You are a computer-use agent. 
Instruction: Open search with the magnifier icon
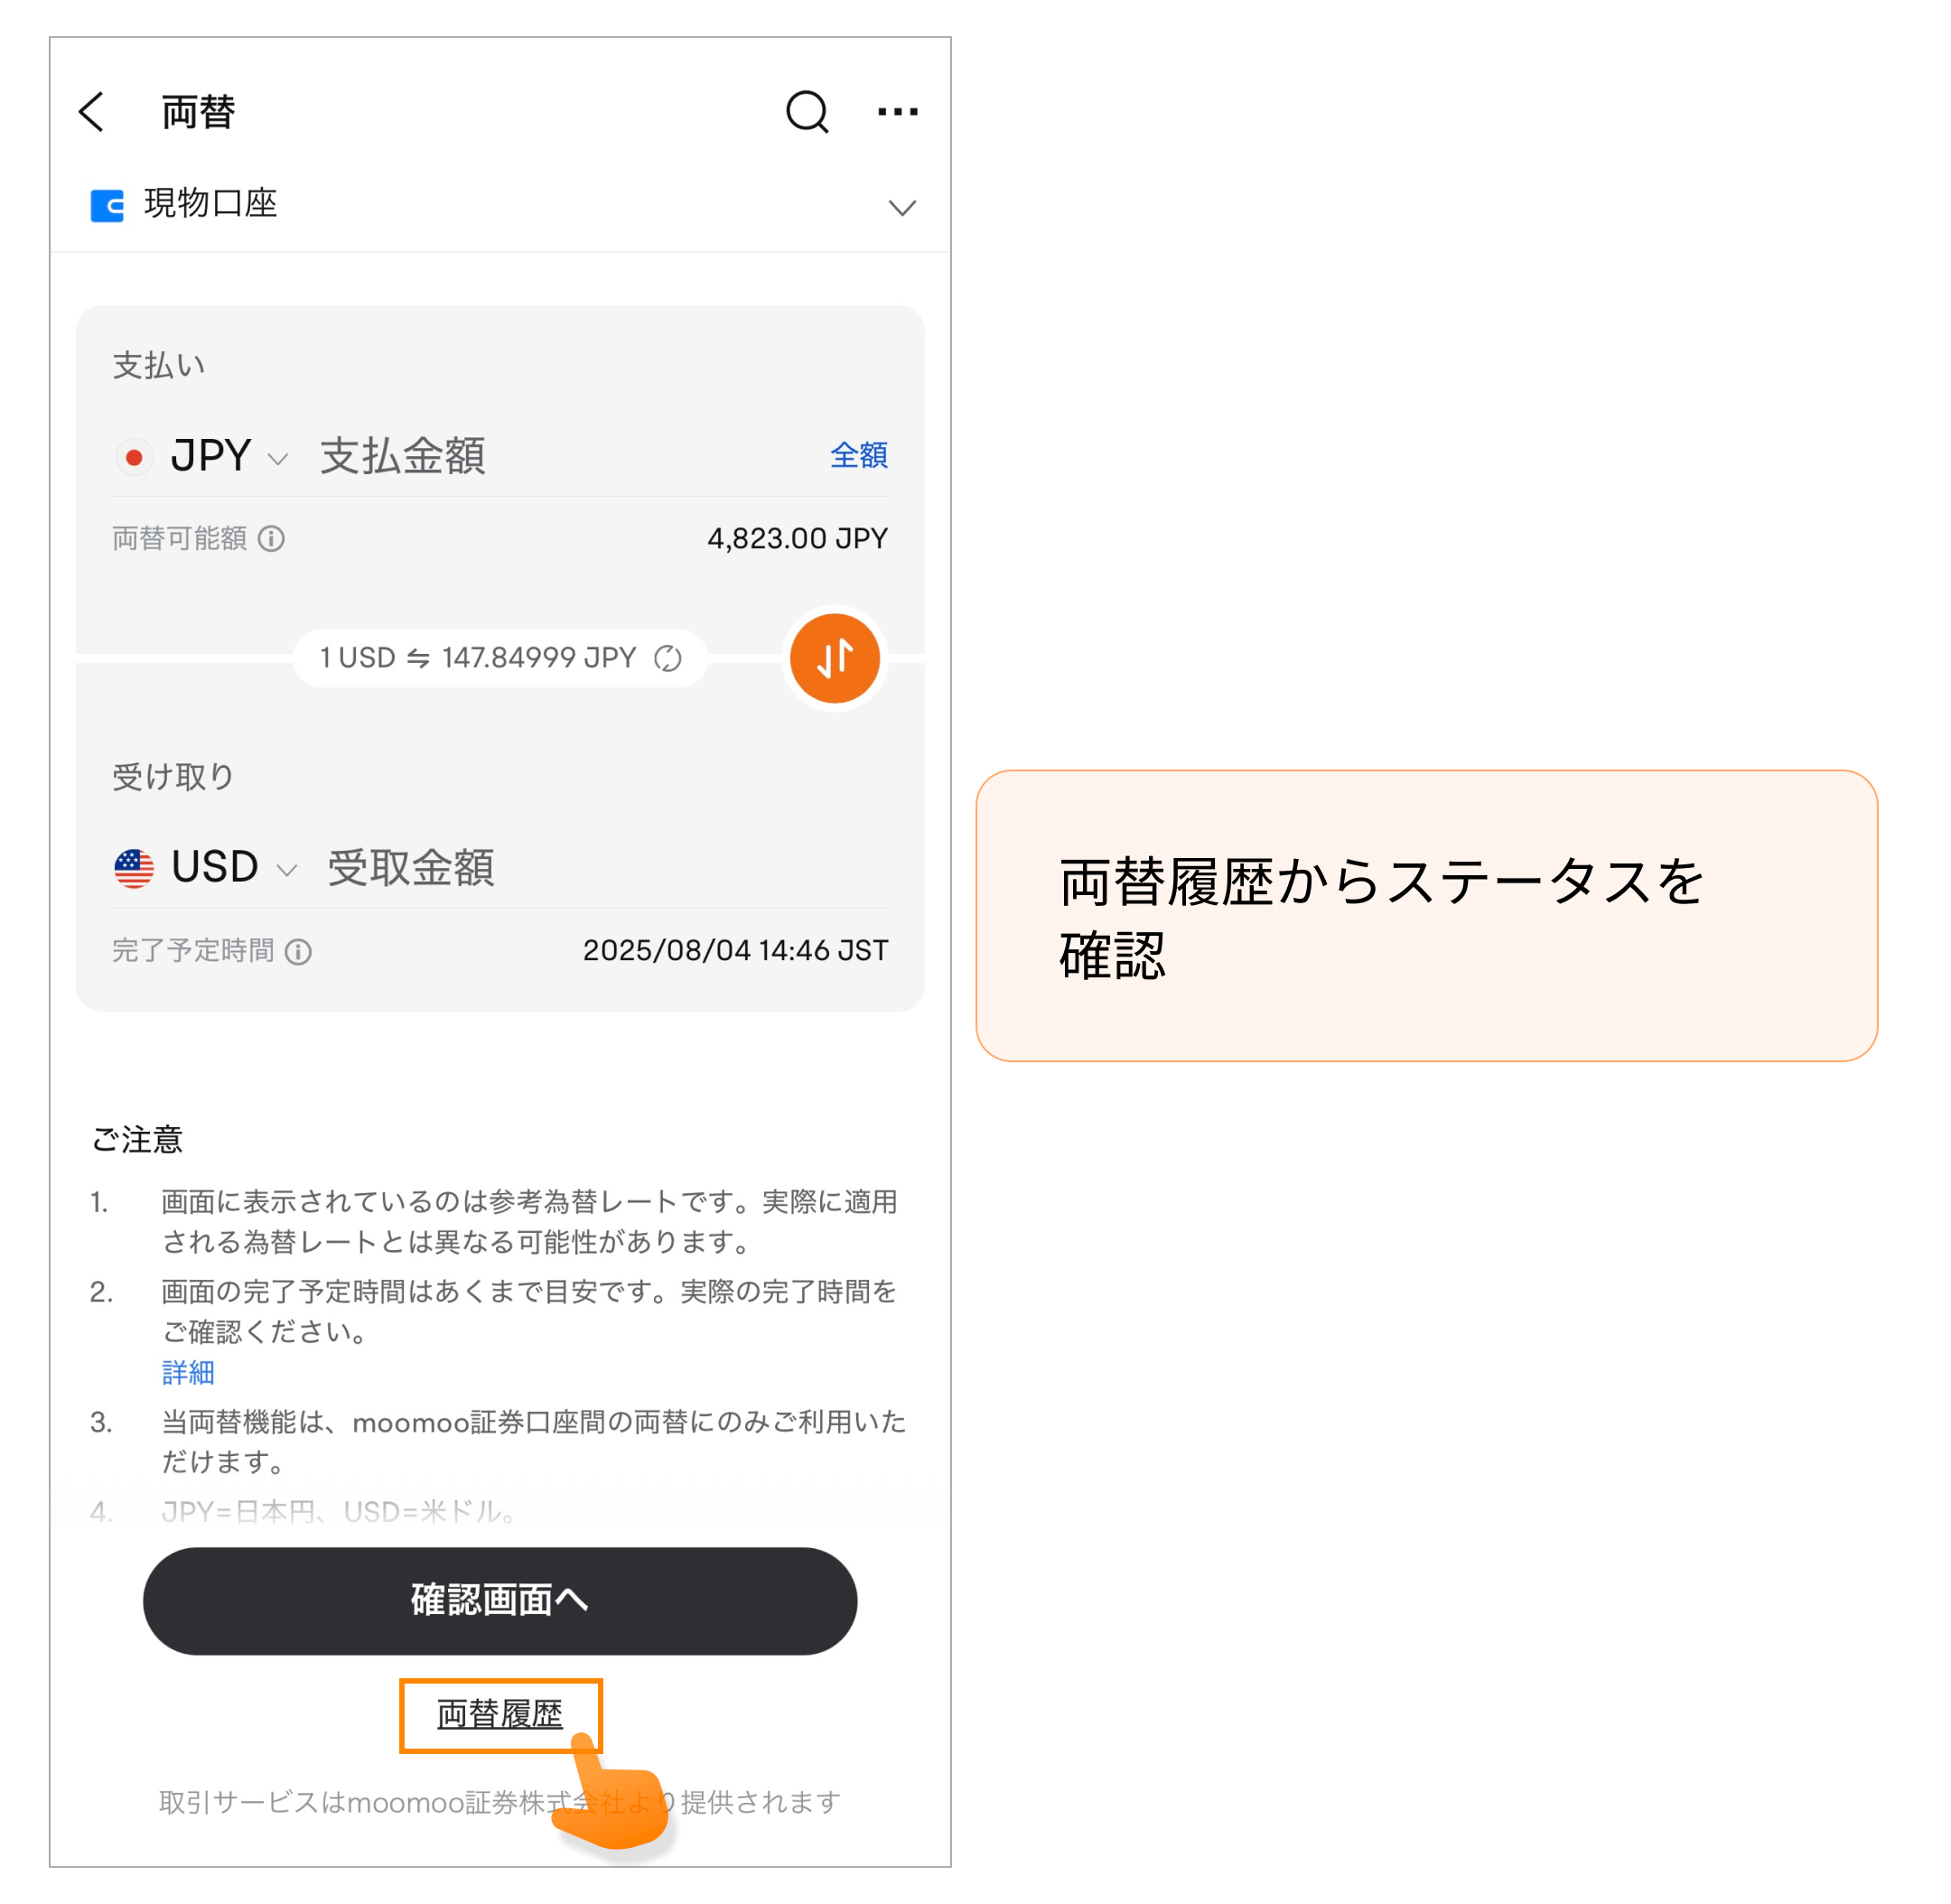(x=807, y=112)
